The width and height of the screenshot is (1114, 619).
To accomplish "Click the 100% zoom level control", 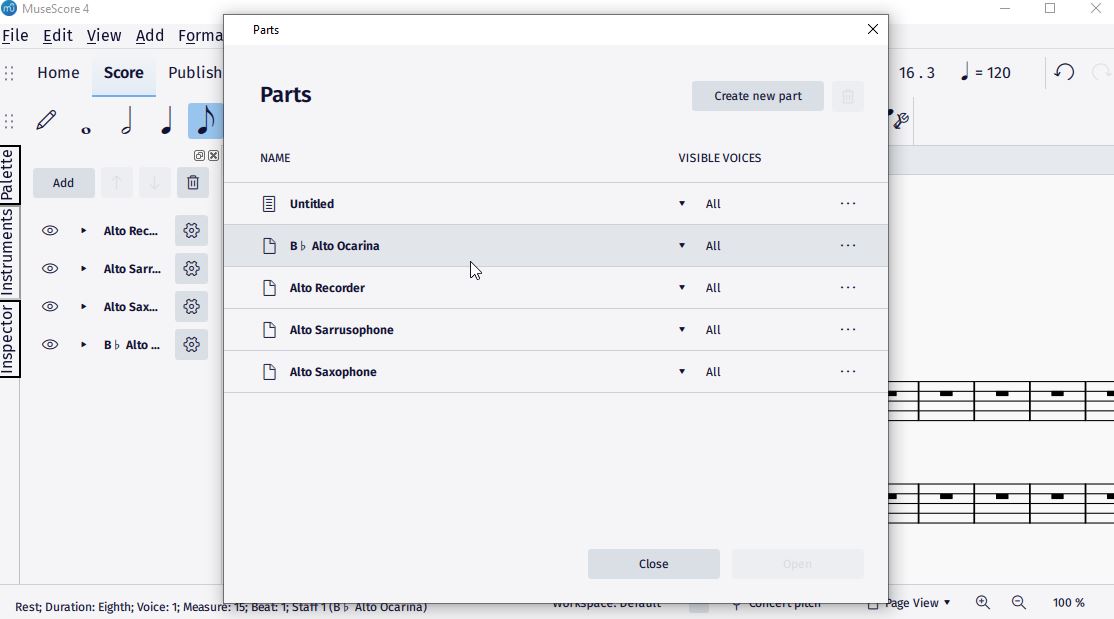I will coord(1068,602).
